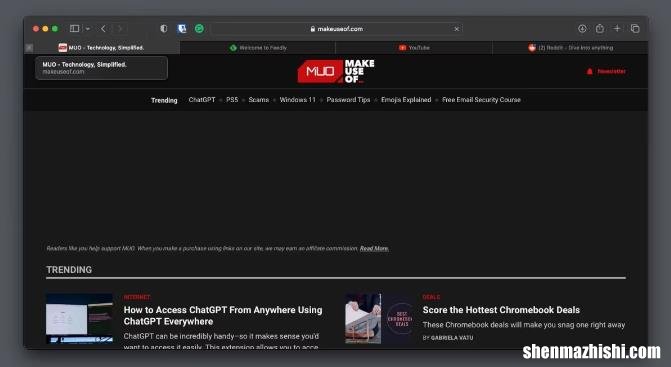Open the Free Email Security Course link
671x367 pixels.
481,100
